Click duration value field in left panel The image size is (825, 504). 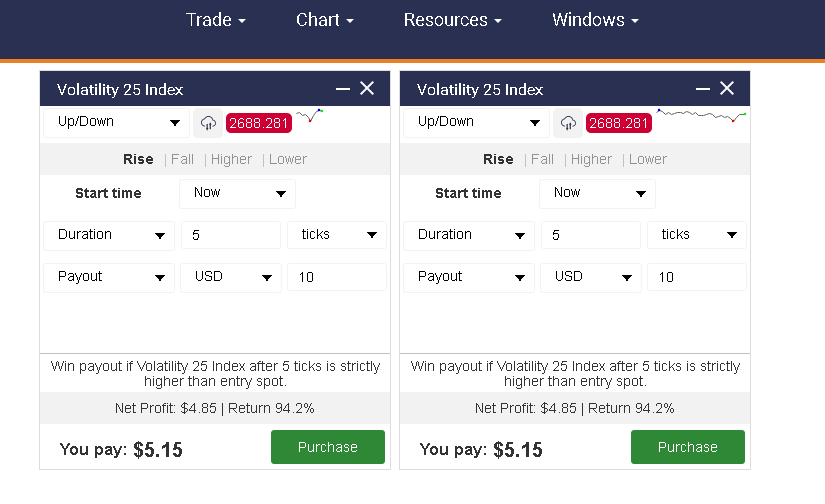[x=230, y=235]
